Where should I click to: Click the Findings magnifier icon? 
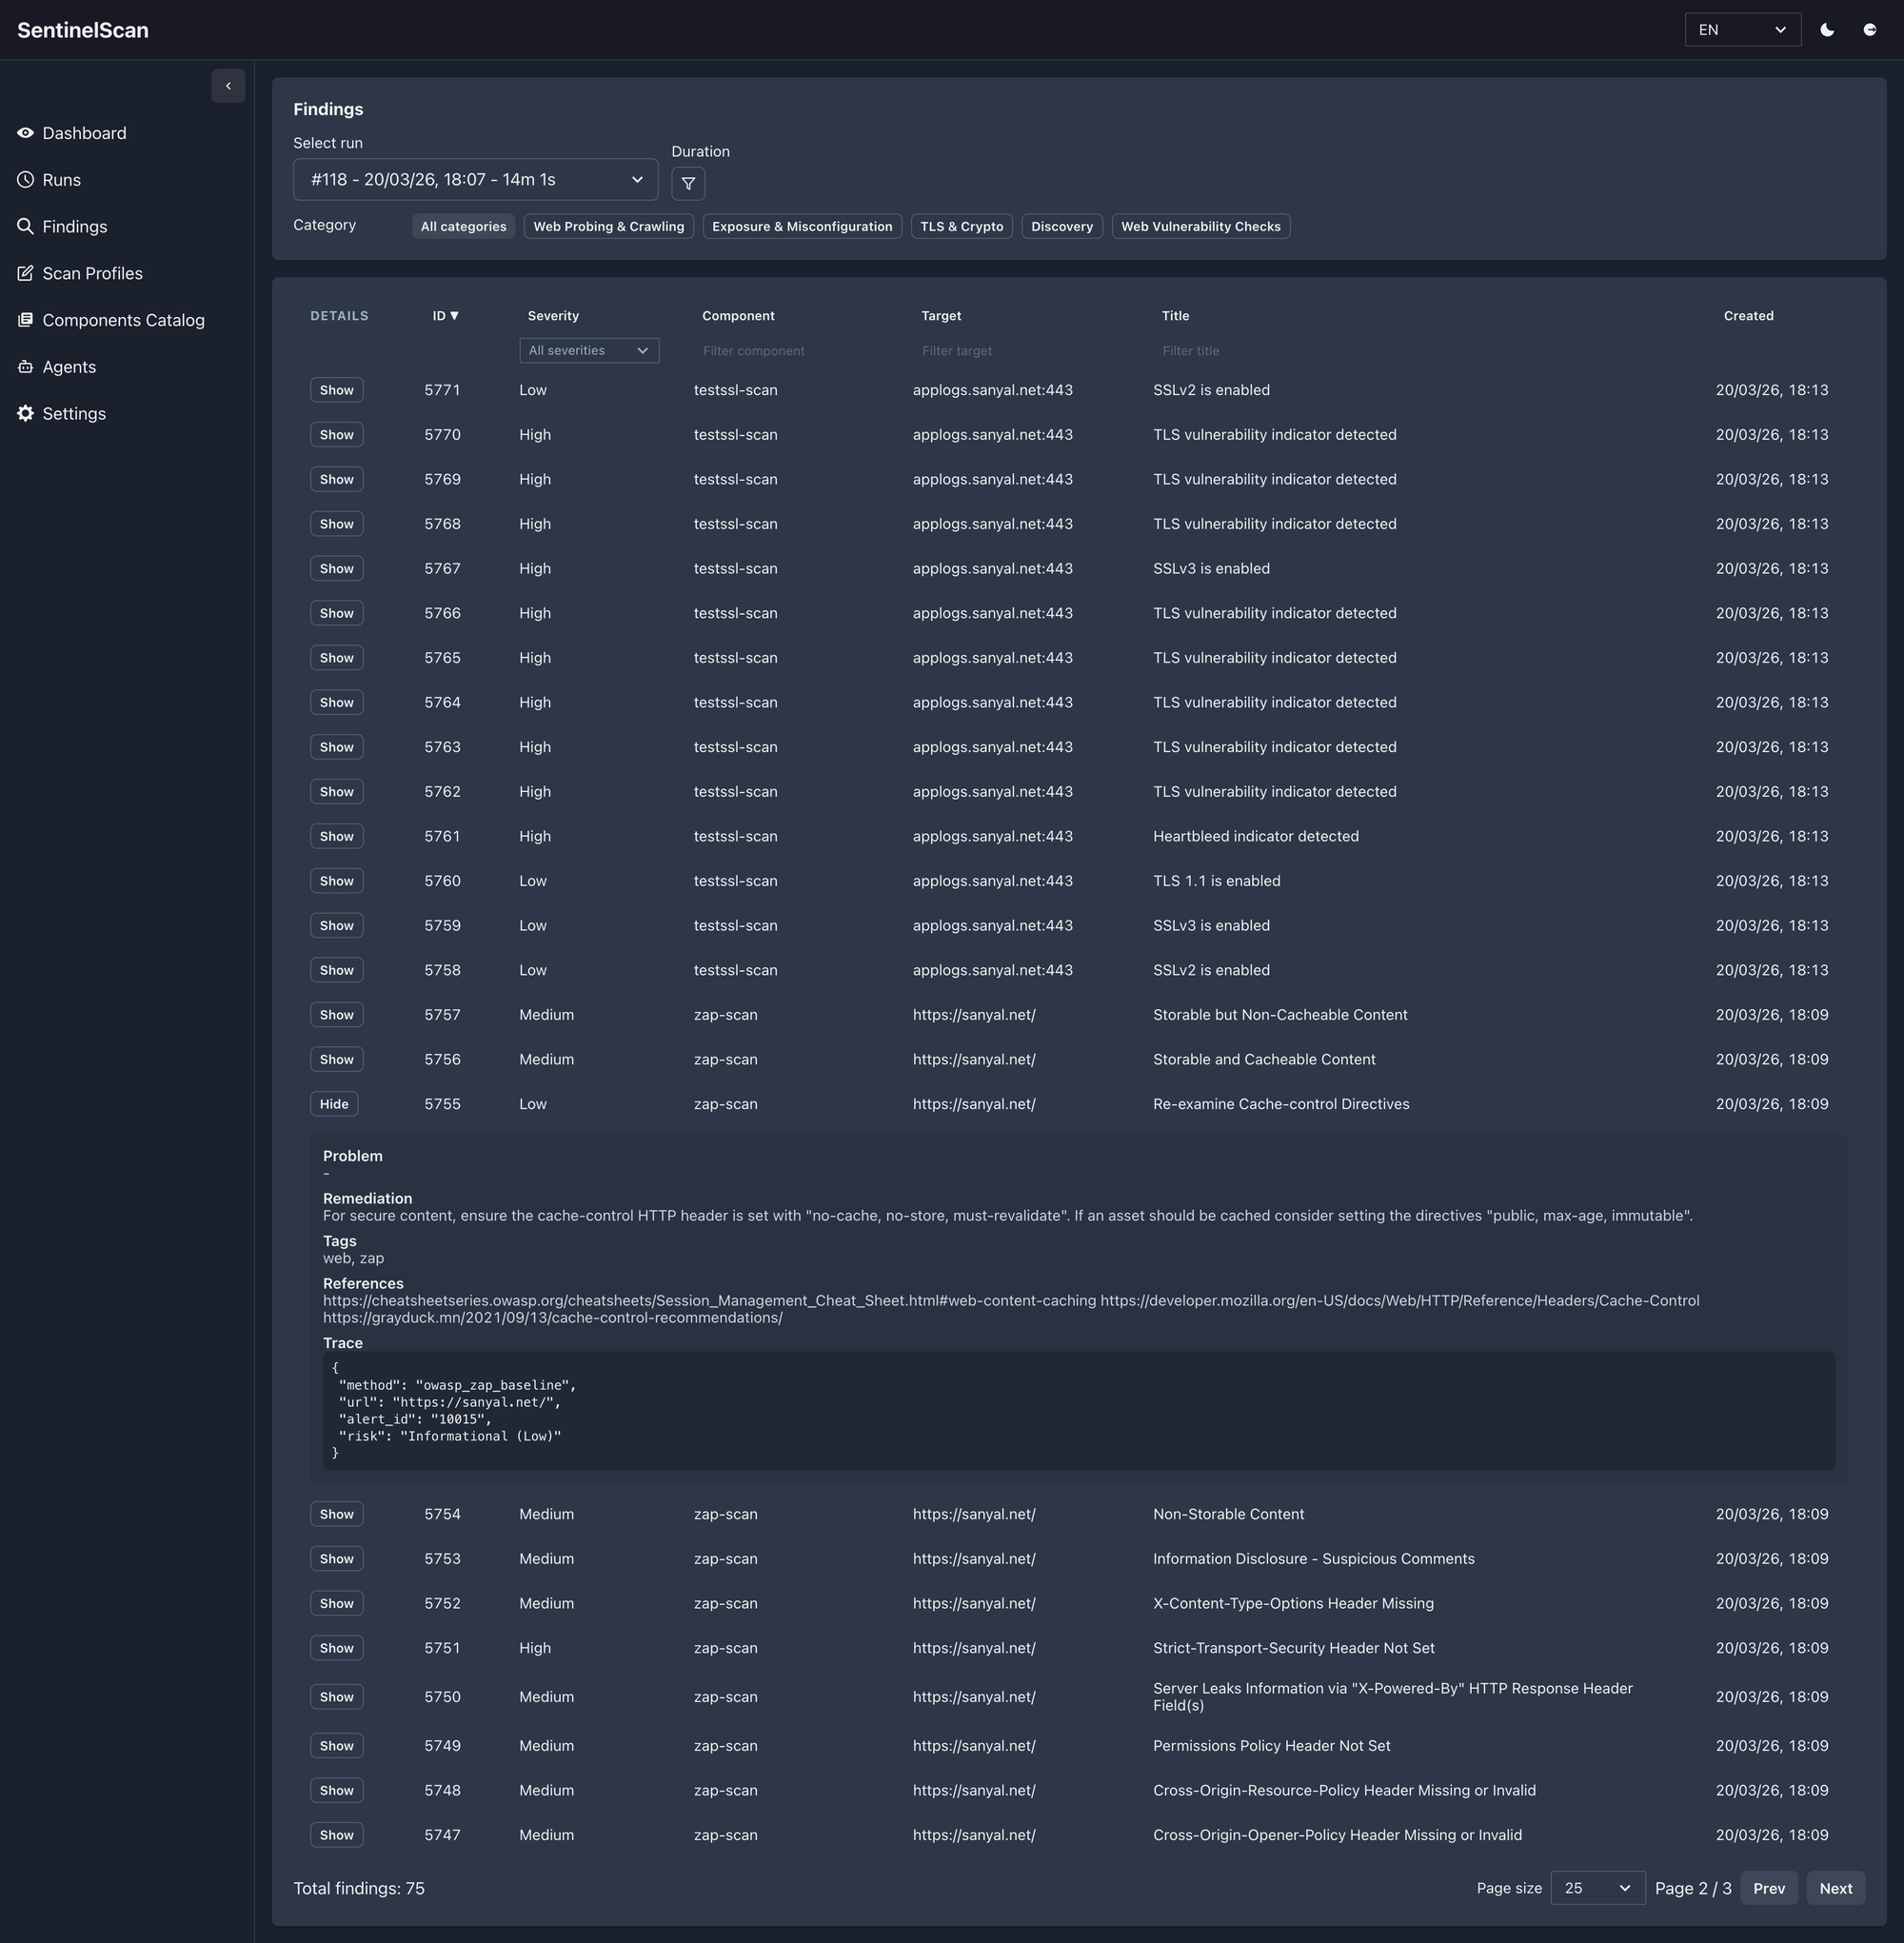(x=25, y=226)
